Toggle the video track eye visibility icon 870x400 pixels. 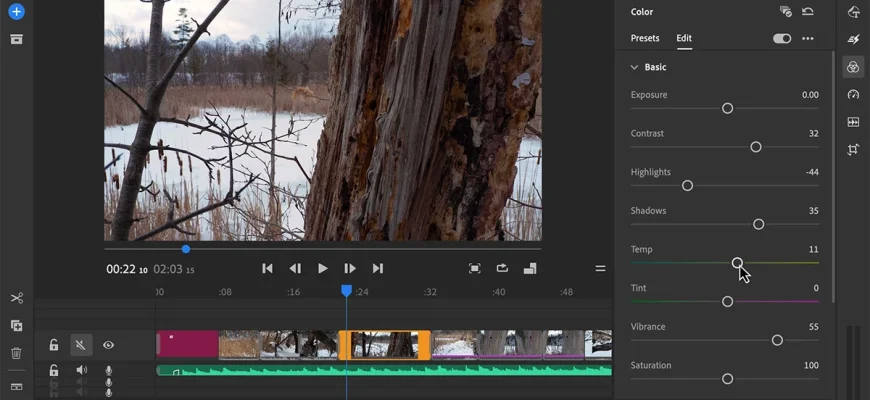click(x=108, y=345)
